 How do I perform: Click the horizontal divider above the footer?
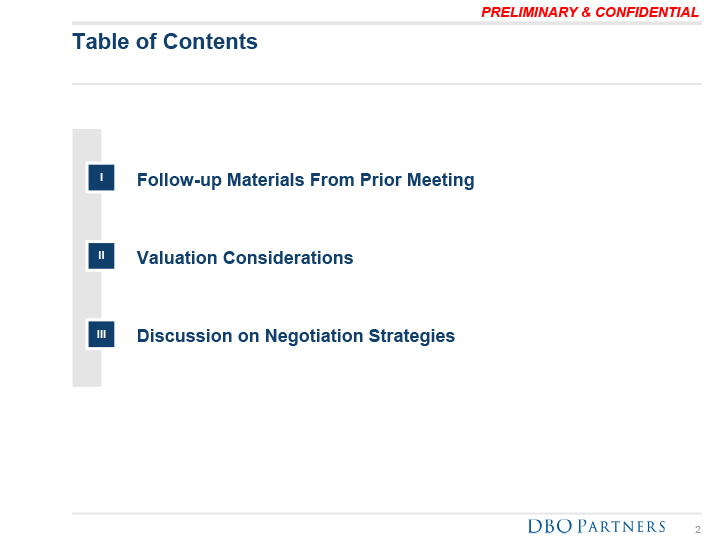coord(386,514)
